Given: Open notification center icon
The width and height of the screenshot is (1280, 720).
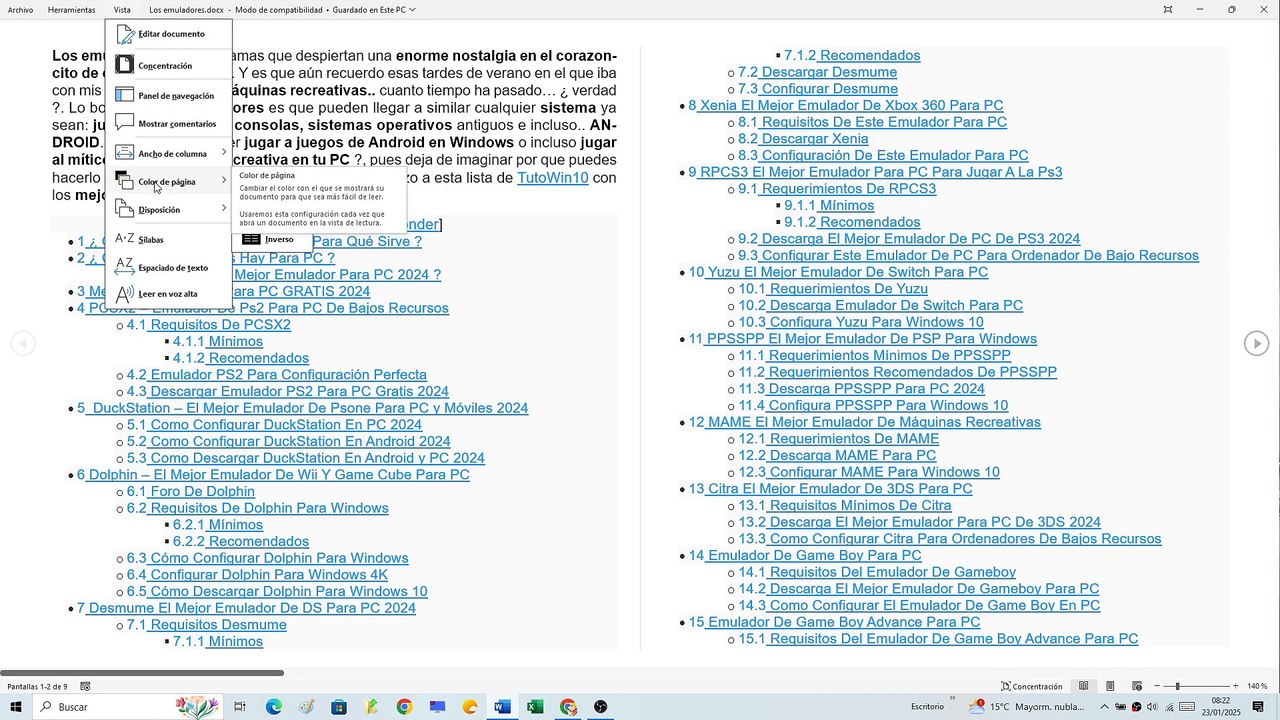Looking at the screenshot, I should (x=1258, y=707).
